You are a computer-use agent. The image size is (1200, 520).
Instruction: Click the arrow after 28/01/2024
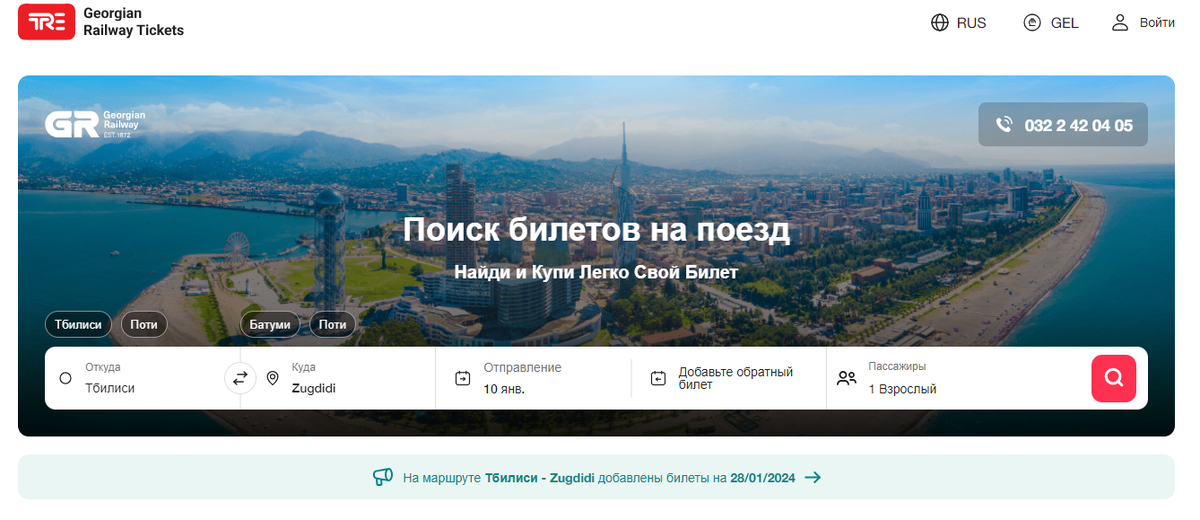pyautogui.click(x=812, y=477)
